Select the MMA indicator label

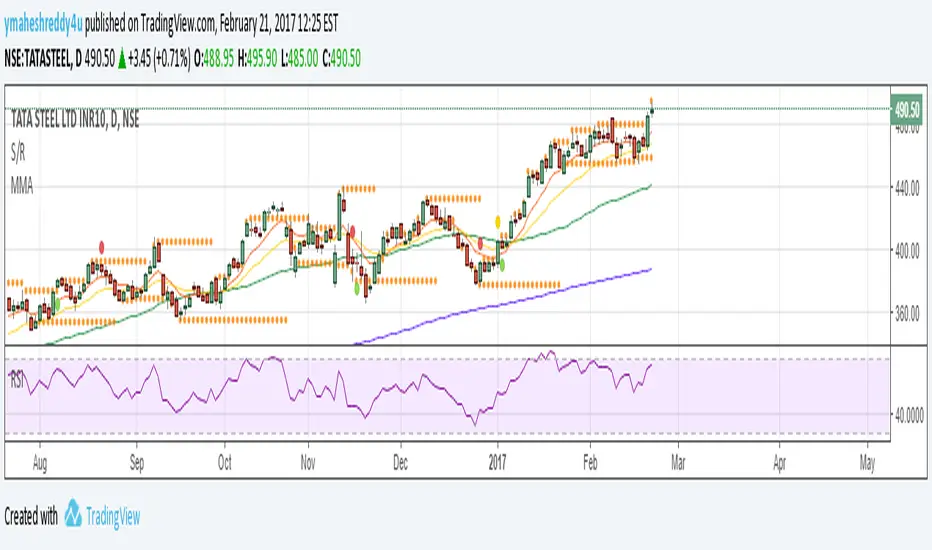coord(22,187)
